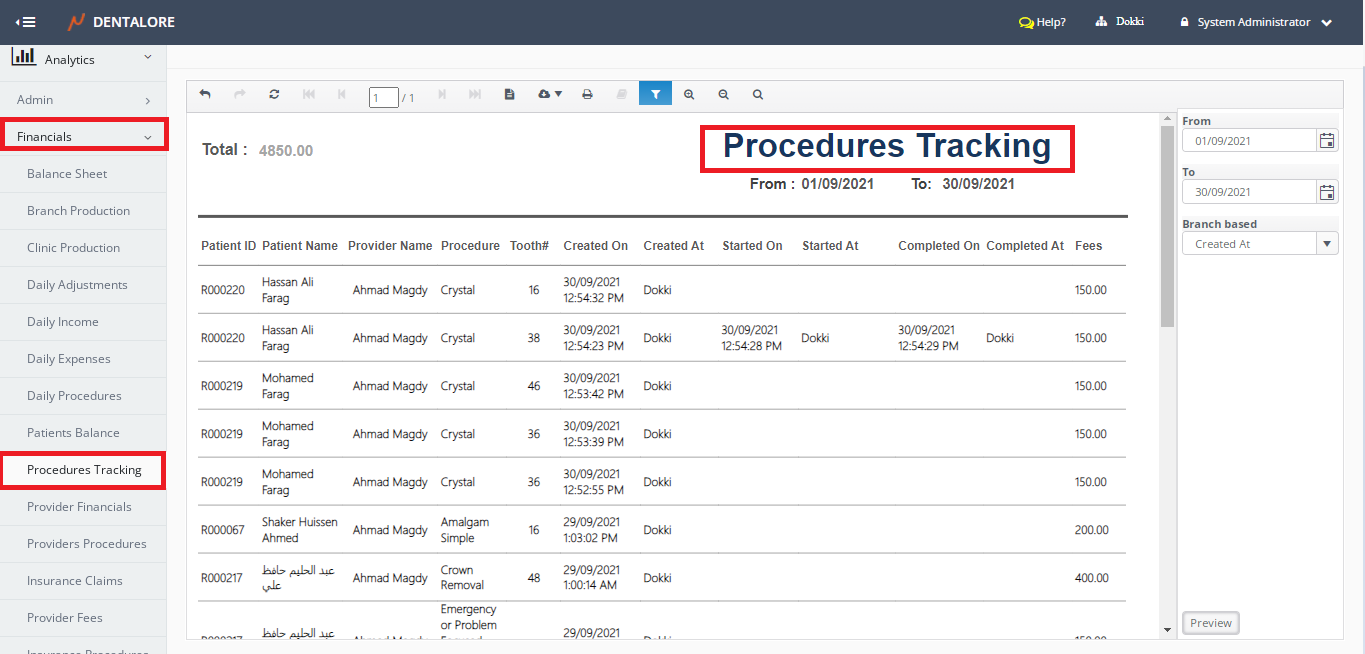Open the export download dropdown
1365x654 pixels.
[550, 94]
